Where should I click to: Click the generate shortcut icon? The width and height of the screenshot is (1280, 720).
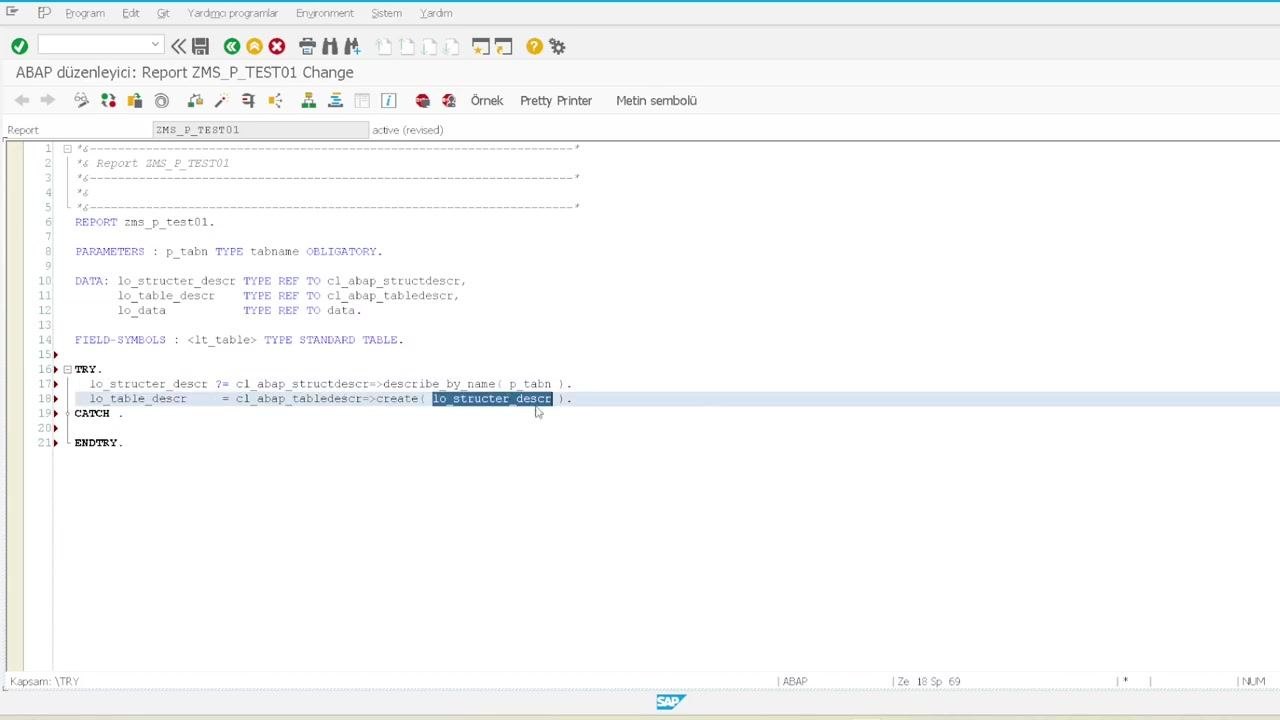point(503,46)
